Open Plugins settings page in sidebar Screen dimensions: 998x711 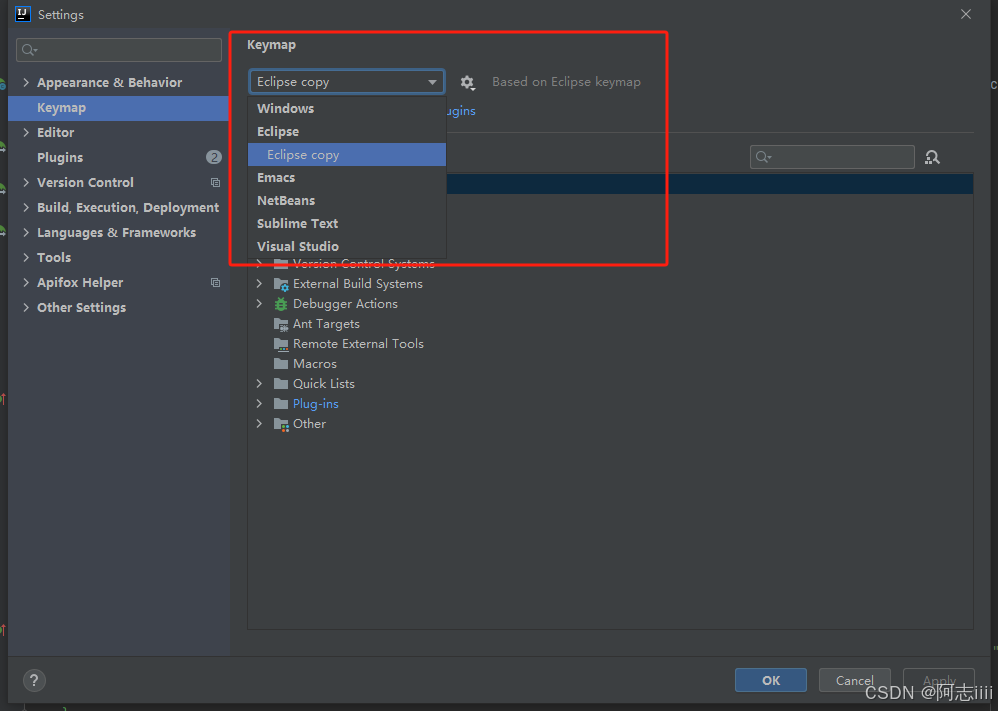[x=118, y=157]
